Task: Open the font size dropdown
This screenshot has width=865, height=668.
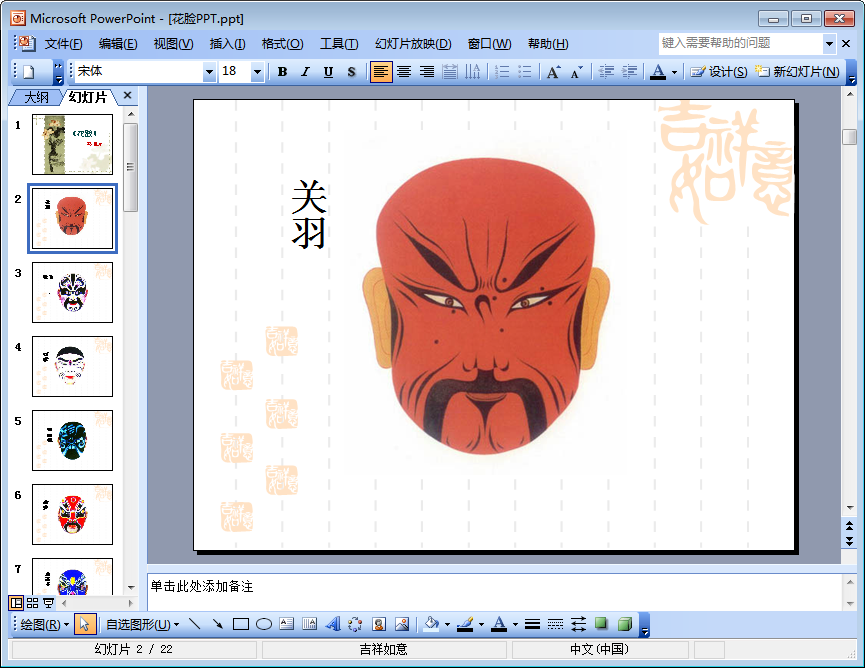Action: [x=257, y=72]
